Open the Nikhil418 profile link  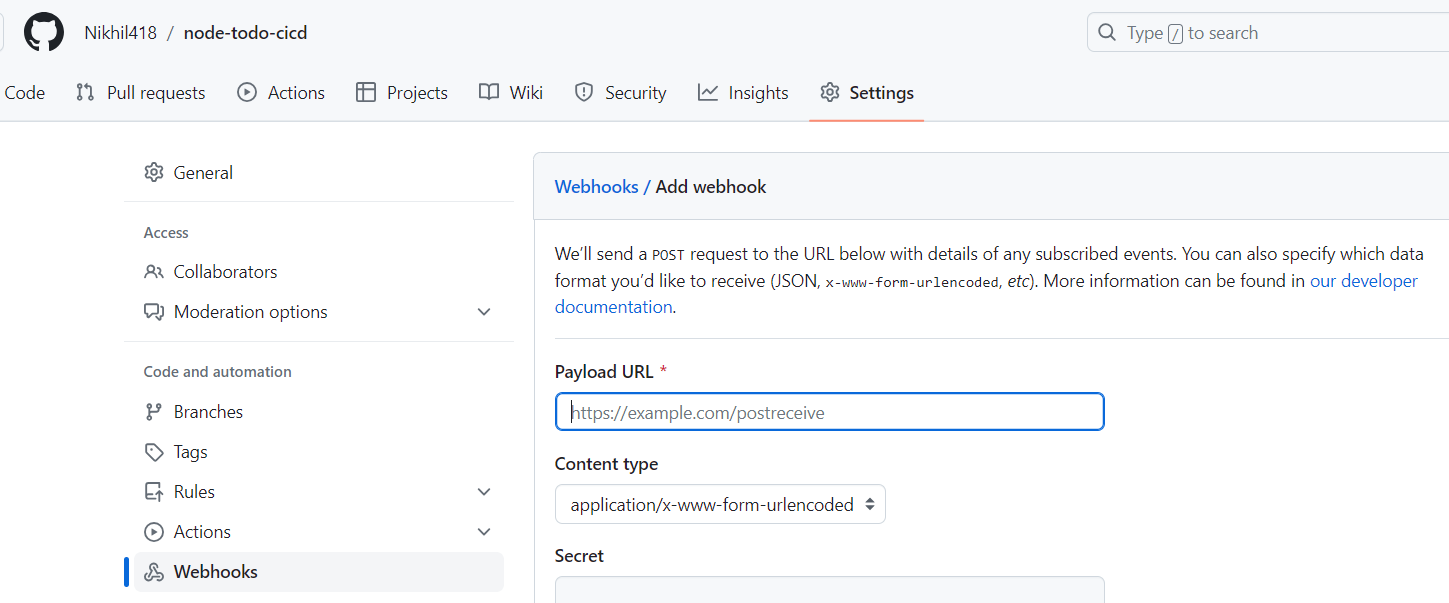coord(120,33)
